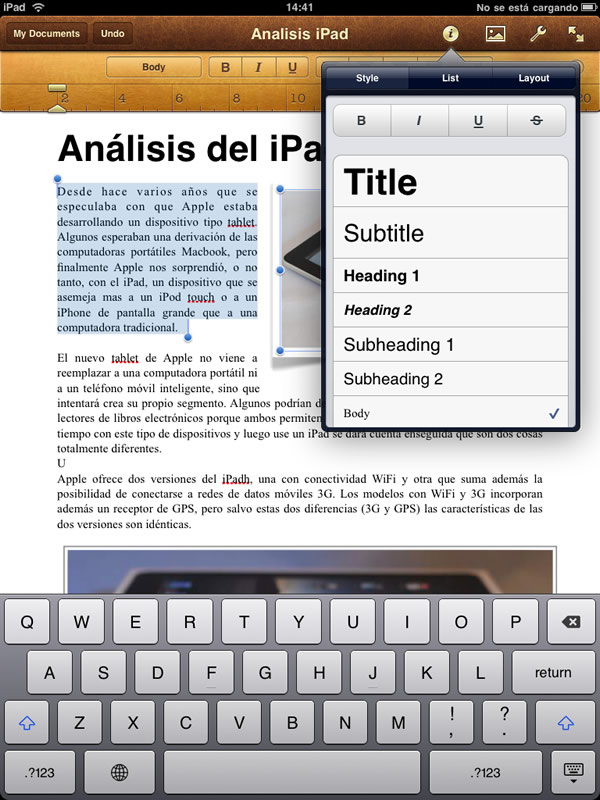The height and width of the screenshot is (800, 600).
Task: Switch to the Style tab
Action: 367,78
